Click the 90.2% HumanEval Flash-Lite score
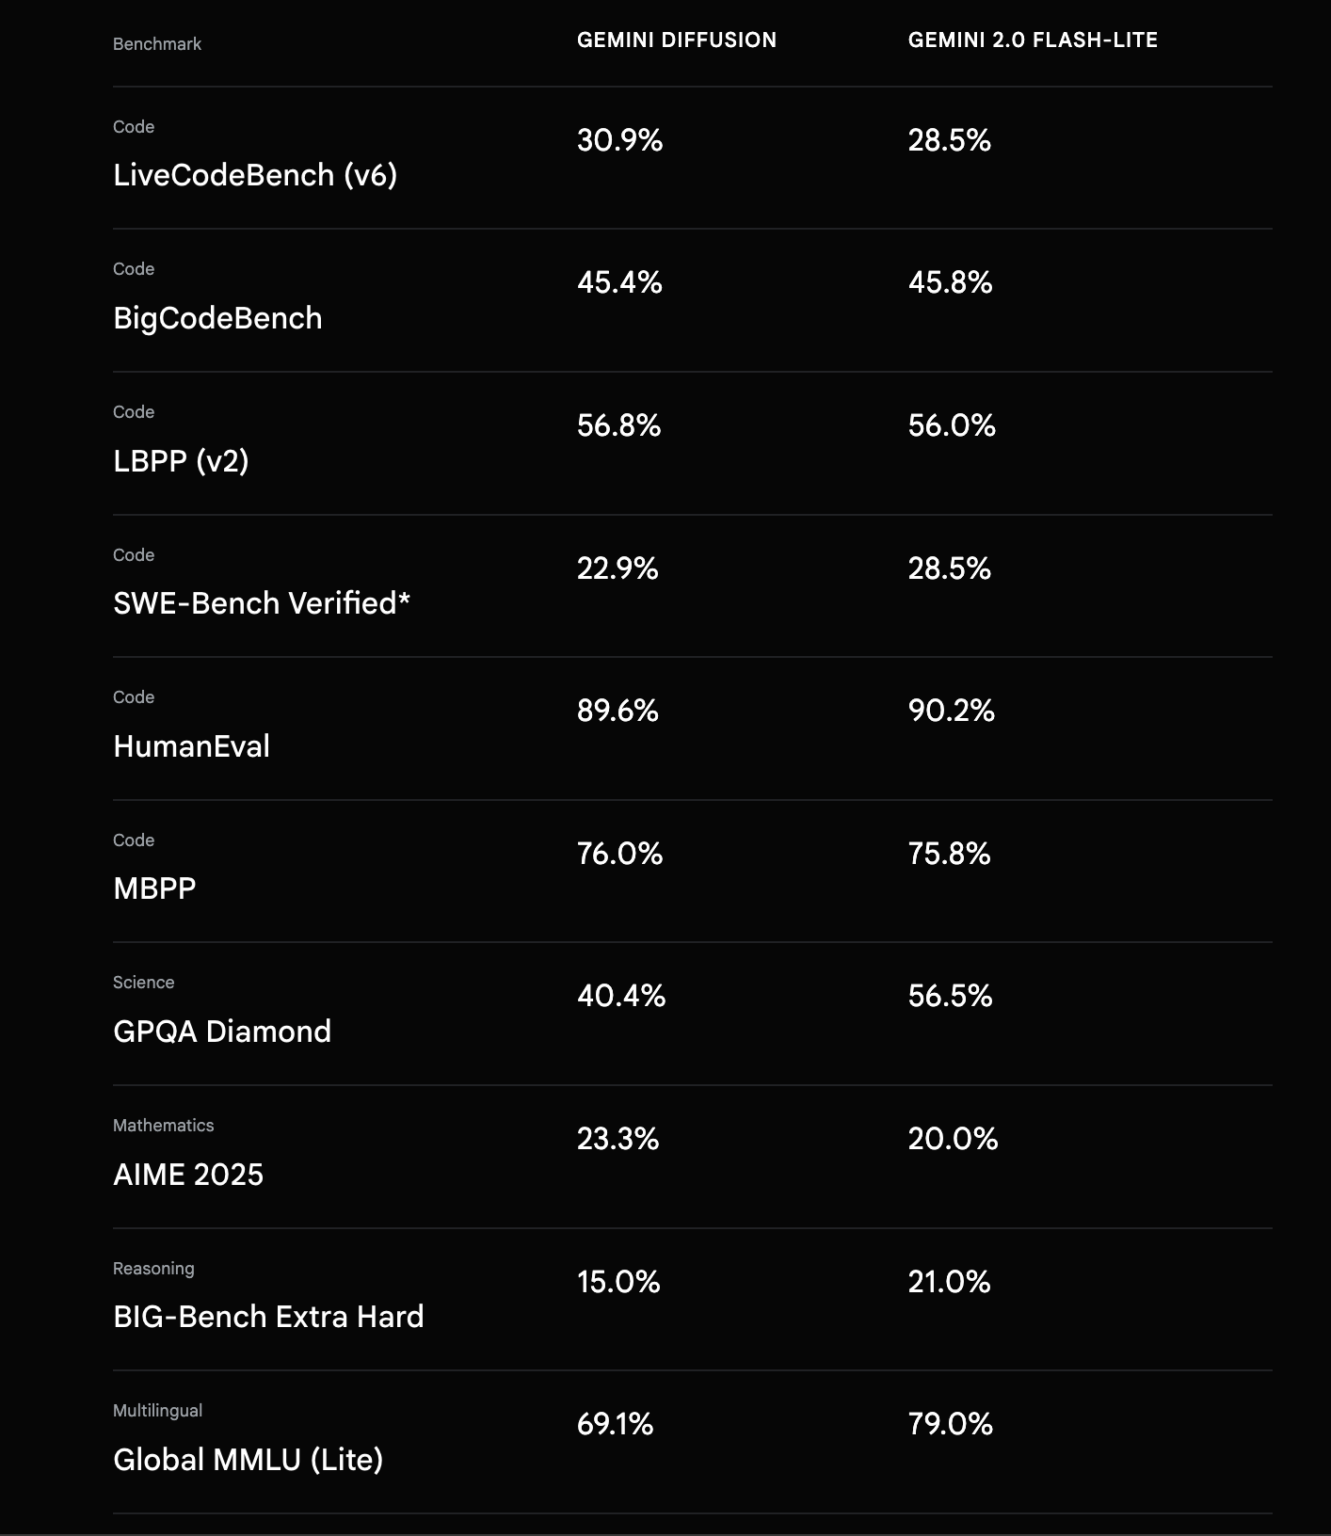Screen dimensions: 1331x1536 pyautogui.click(x=950, y=711)
